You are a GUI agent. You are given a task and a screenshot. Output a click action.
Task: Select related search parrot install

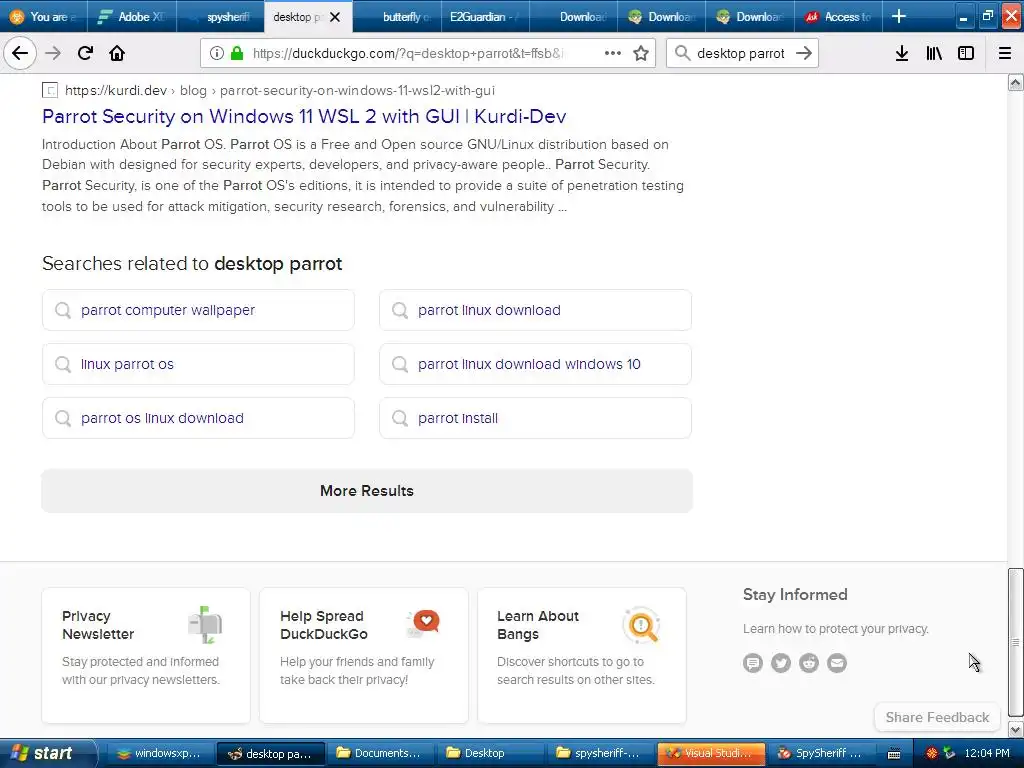(x=536, y=418)
